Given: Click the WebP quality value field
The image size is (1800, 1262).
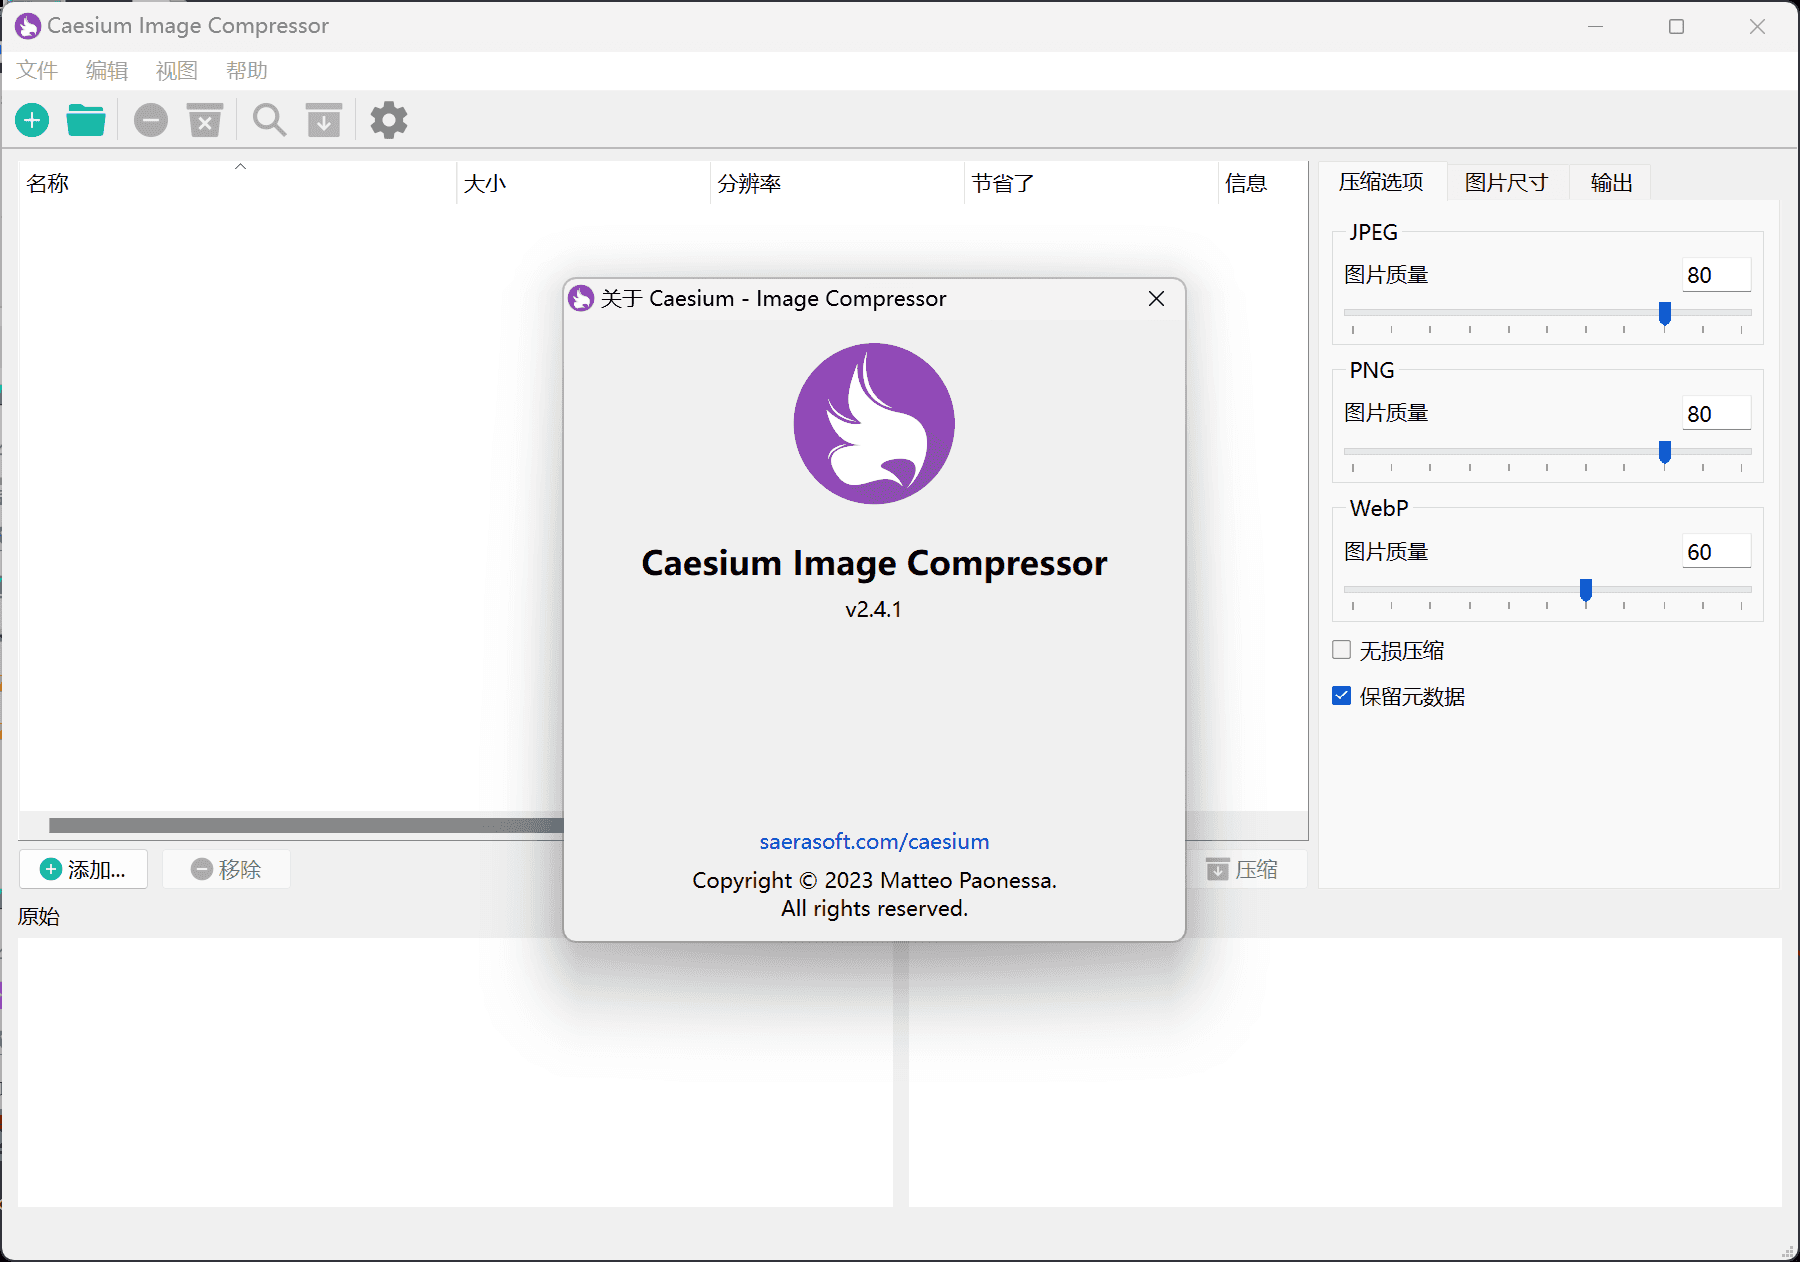Looking at the screenshot, I should pyautogui.click(x=1716, y=552).
